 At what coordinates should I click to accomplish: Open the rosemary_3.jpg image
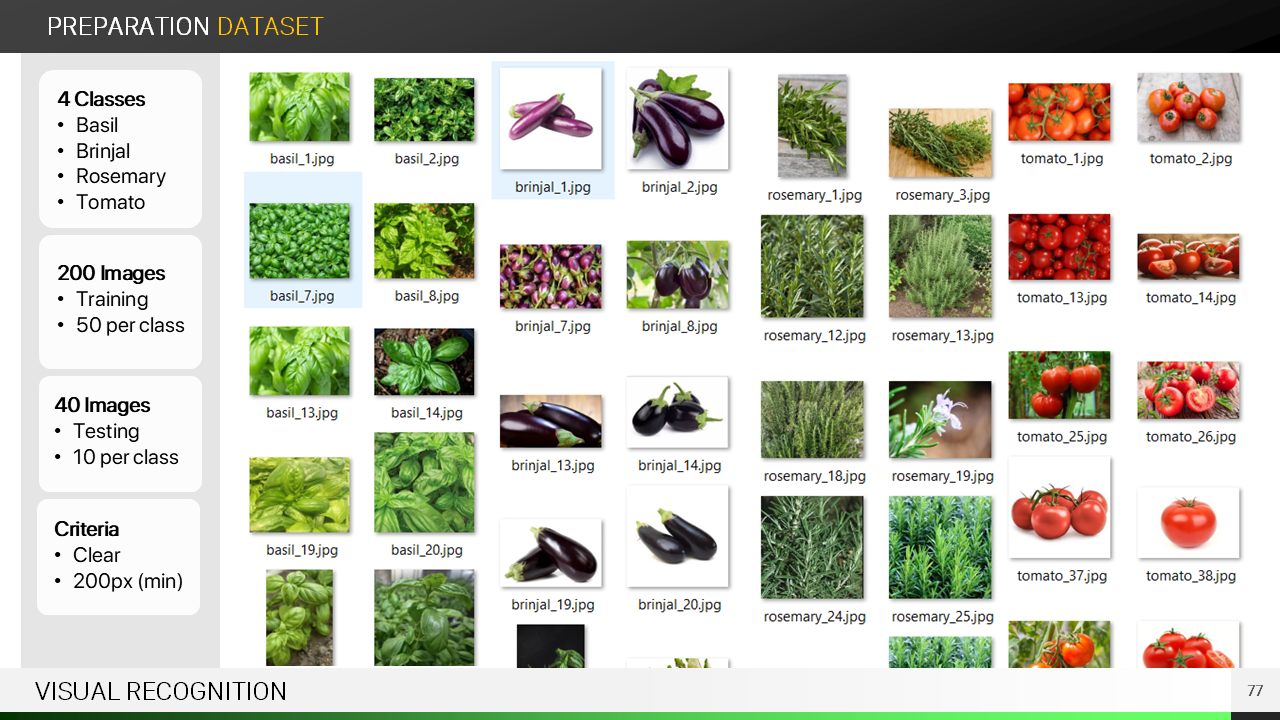point(940,143)
